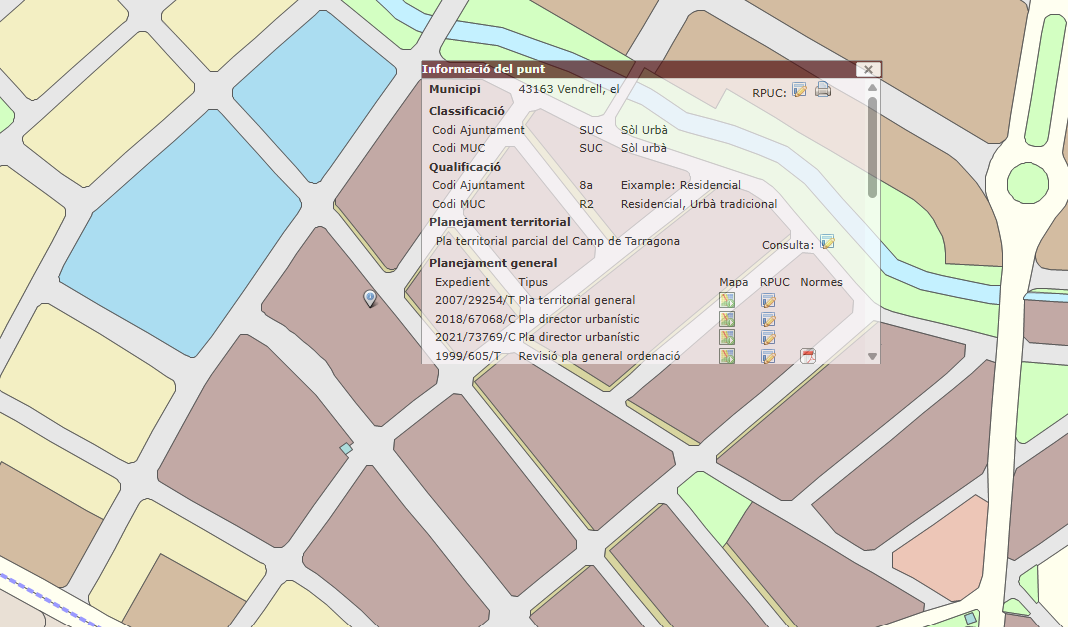Viewport: 1068px width, 627px height.
Task: Click the blue info marker on map
Action: tap(370, 297)
